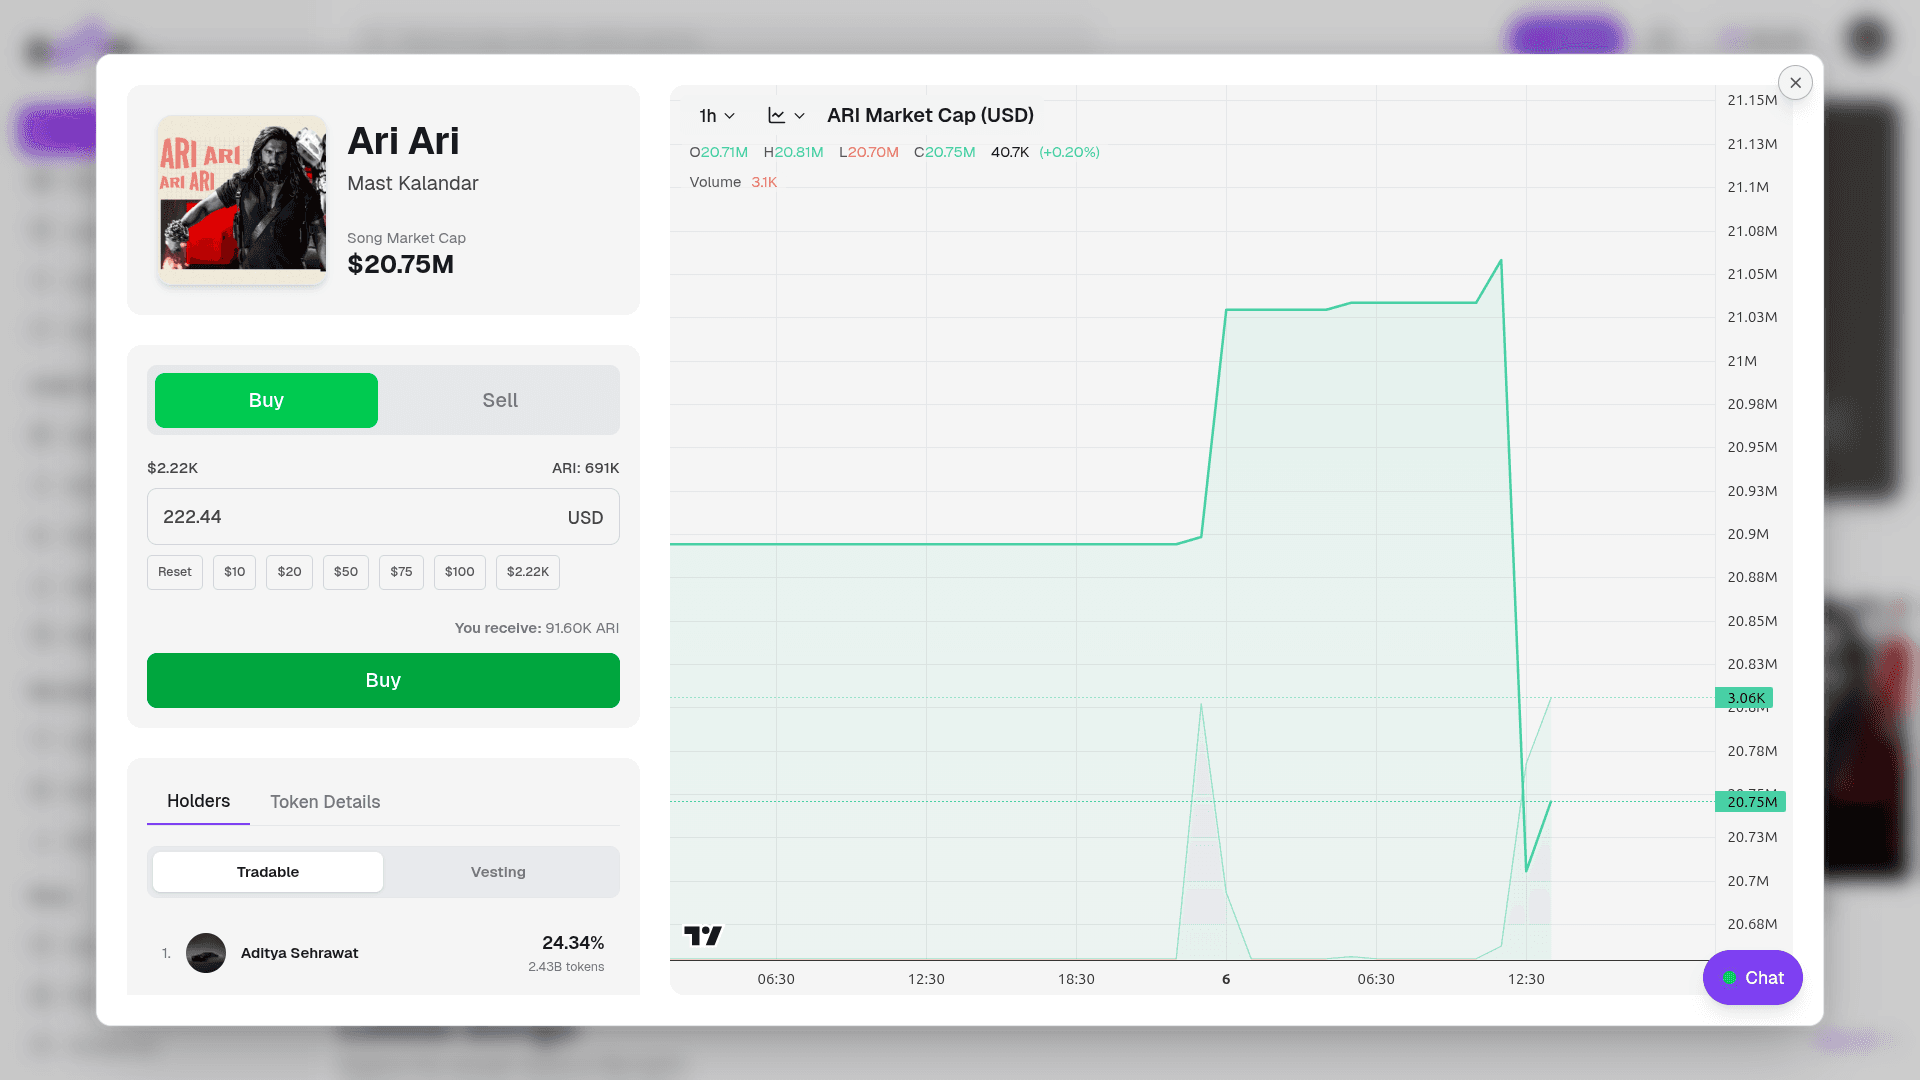The width and height of the screenshot is (1920, 1080).
Task: Focus the USD amount input field
Action: tap(383, 517)
